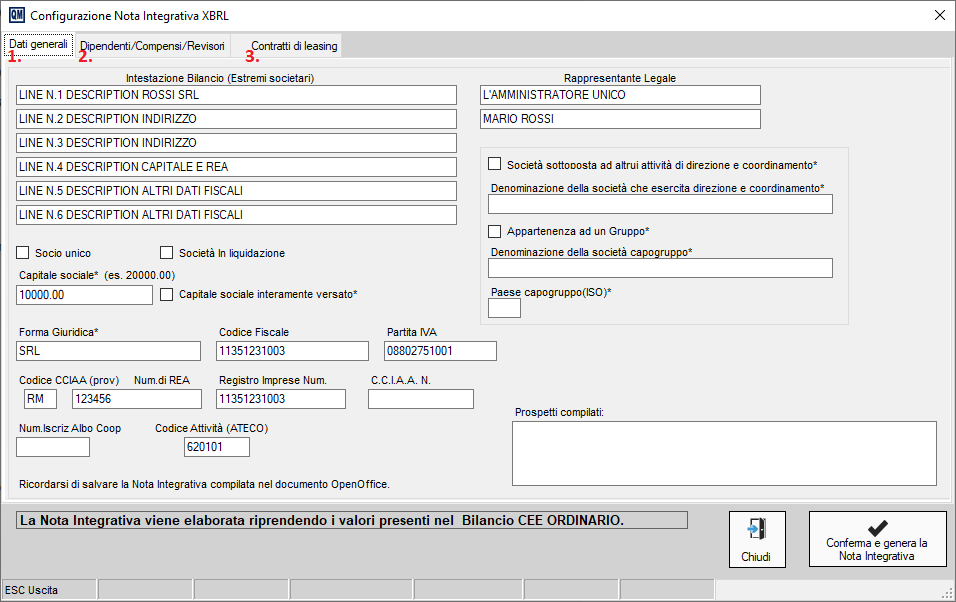
Task: Close the Configurazione Nota Integrativa window
Action: click(x=938, y=15)
